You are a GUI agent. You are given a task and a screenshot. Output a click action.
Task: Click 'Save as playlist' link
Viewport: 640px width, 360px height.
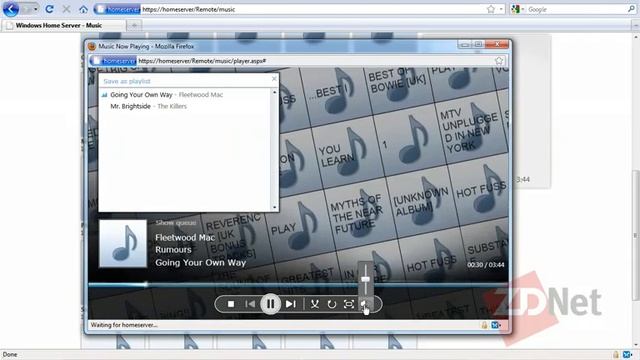(127, 81)
